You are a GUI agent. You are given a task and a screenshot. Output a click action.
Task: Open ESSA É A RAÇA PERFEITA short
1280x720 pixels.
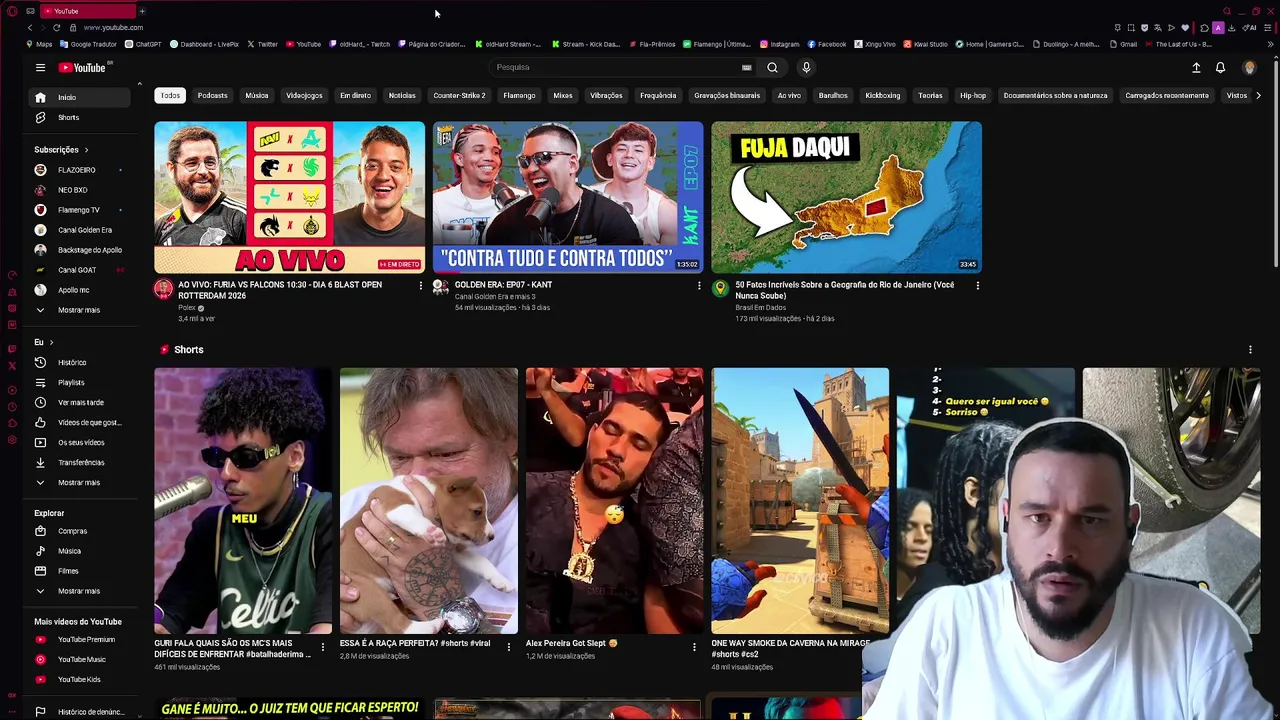428,501
